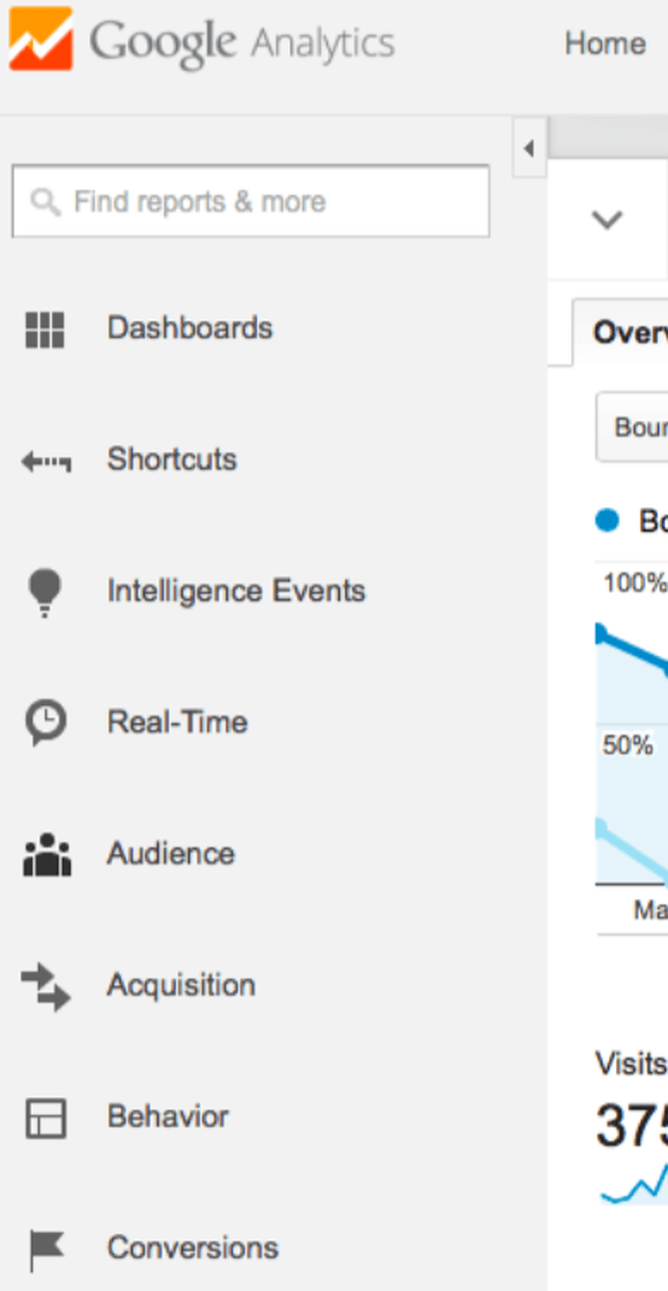Viewport: 668px width, 1291px height.
Task: Click the Google Analytics logo icon
Action: click(41, 40)
